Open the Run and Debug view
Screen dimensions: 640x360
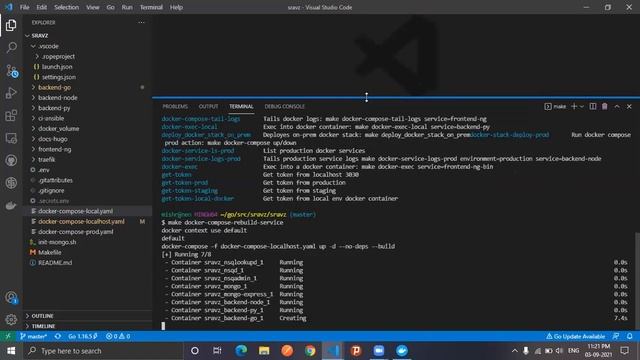point(11,93)
